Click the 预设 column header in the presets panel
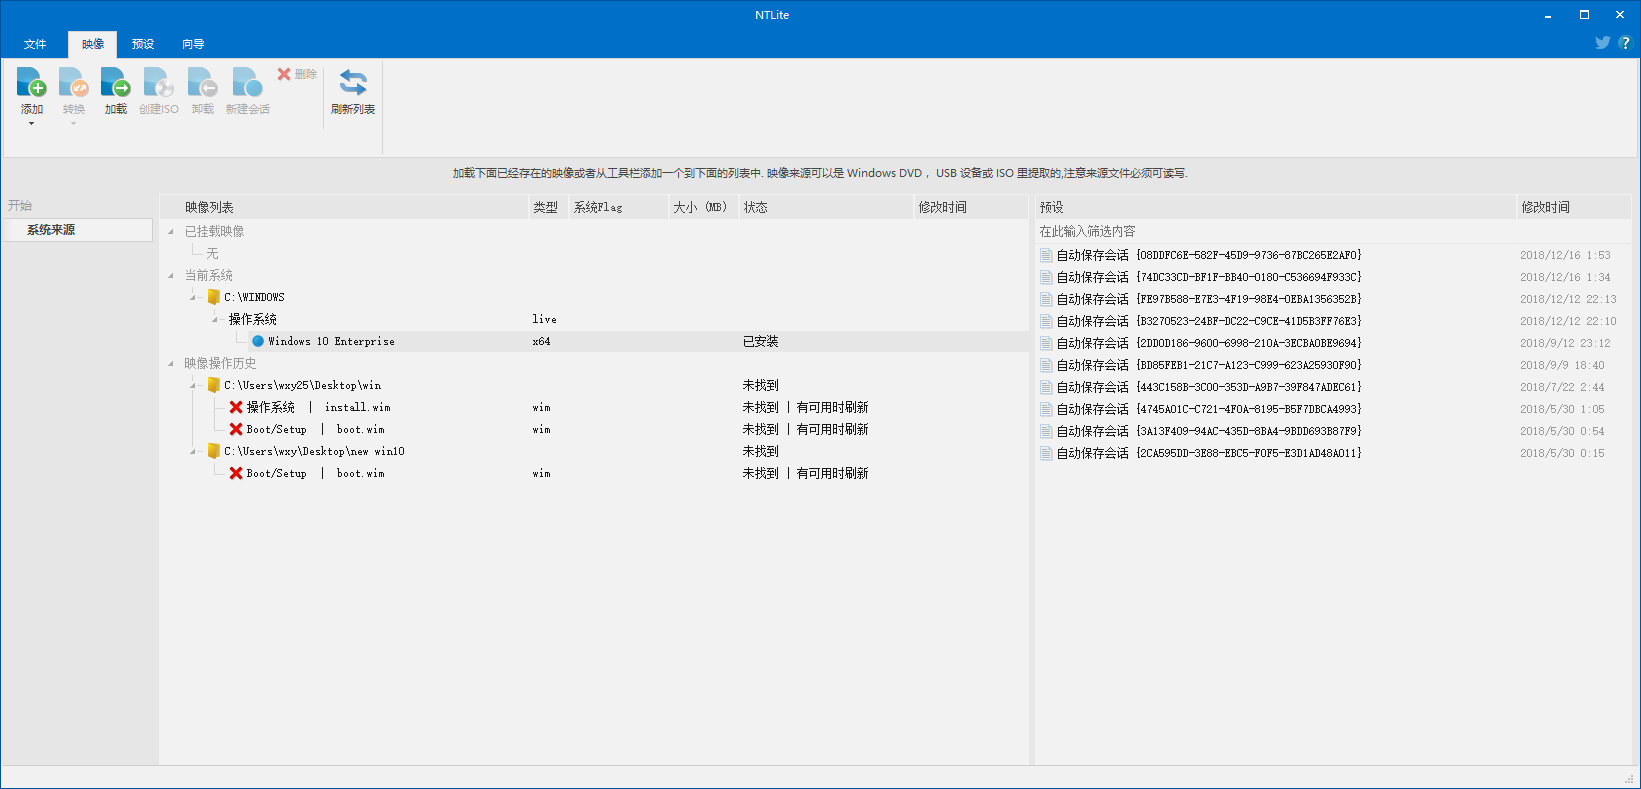 pos(1275,207)
